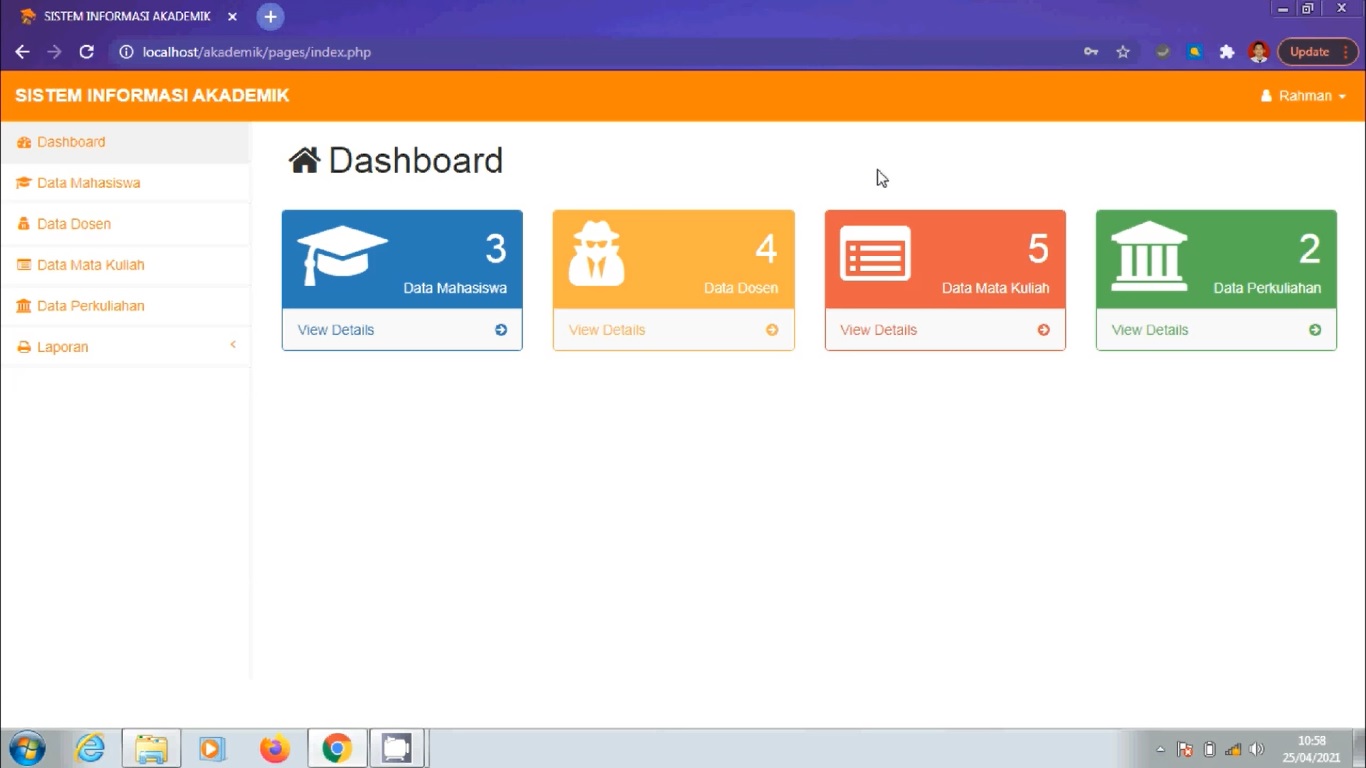
Task: Click the browser address bar URL
Action: click(257, 52)
